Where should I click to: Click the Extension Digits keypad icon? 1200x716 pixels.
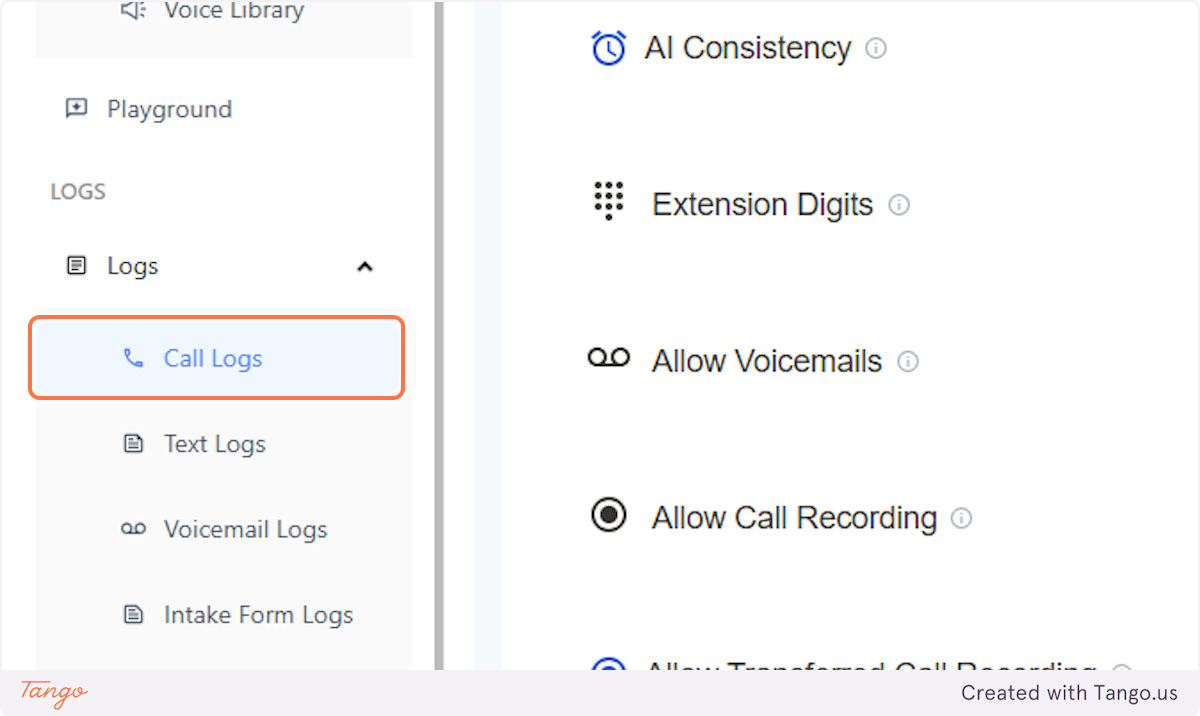click(x=608, y=201)
